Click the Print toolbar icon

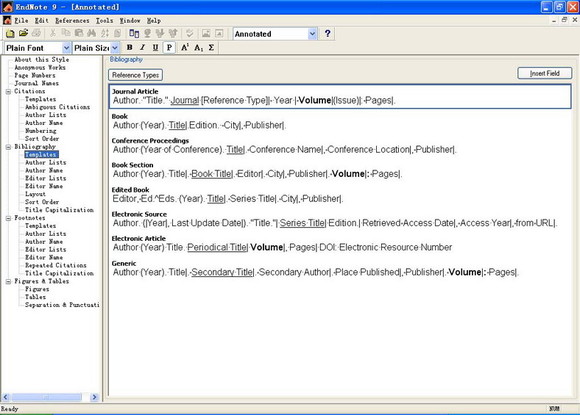36,33
